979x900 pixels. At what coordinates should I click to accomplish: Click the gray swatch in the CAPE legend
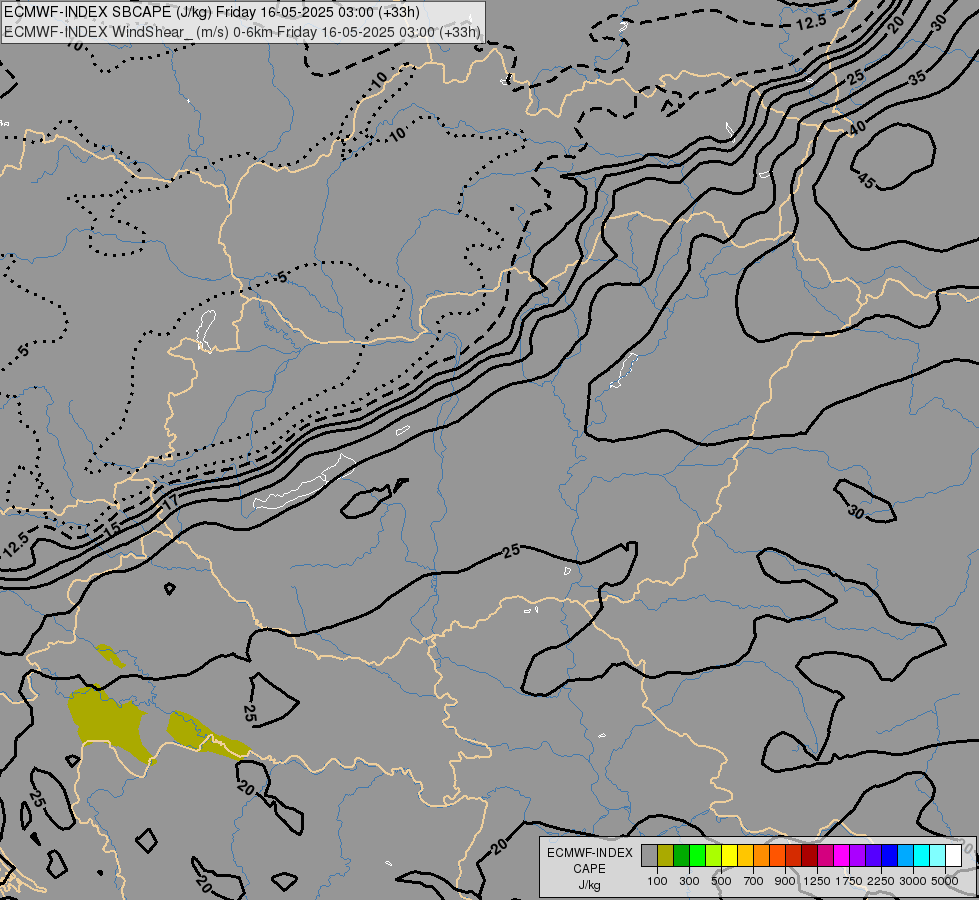pyautogui.click(x=649, y=855)
